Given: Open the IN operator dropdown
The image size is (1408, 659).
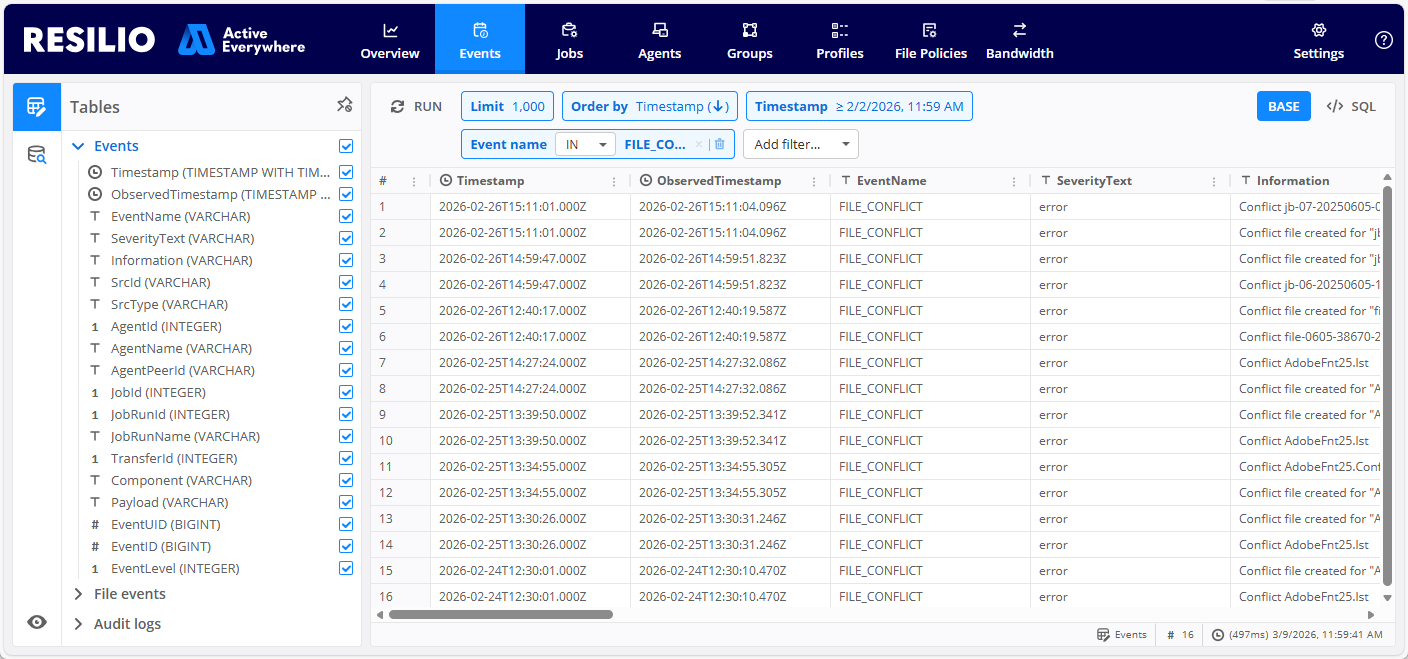Looking at the screenshot, I should (585, 144).
